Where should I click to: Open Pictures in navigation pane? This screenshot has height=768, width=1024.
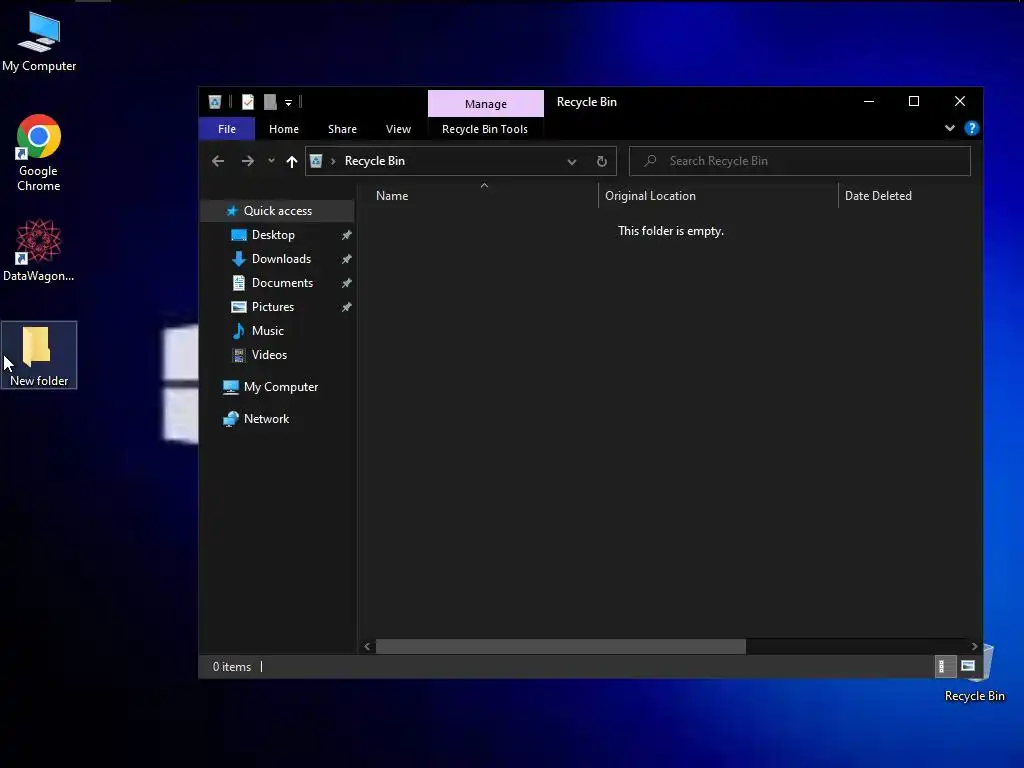tap(273, 307)
